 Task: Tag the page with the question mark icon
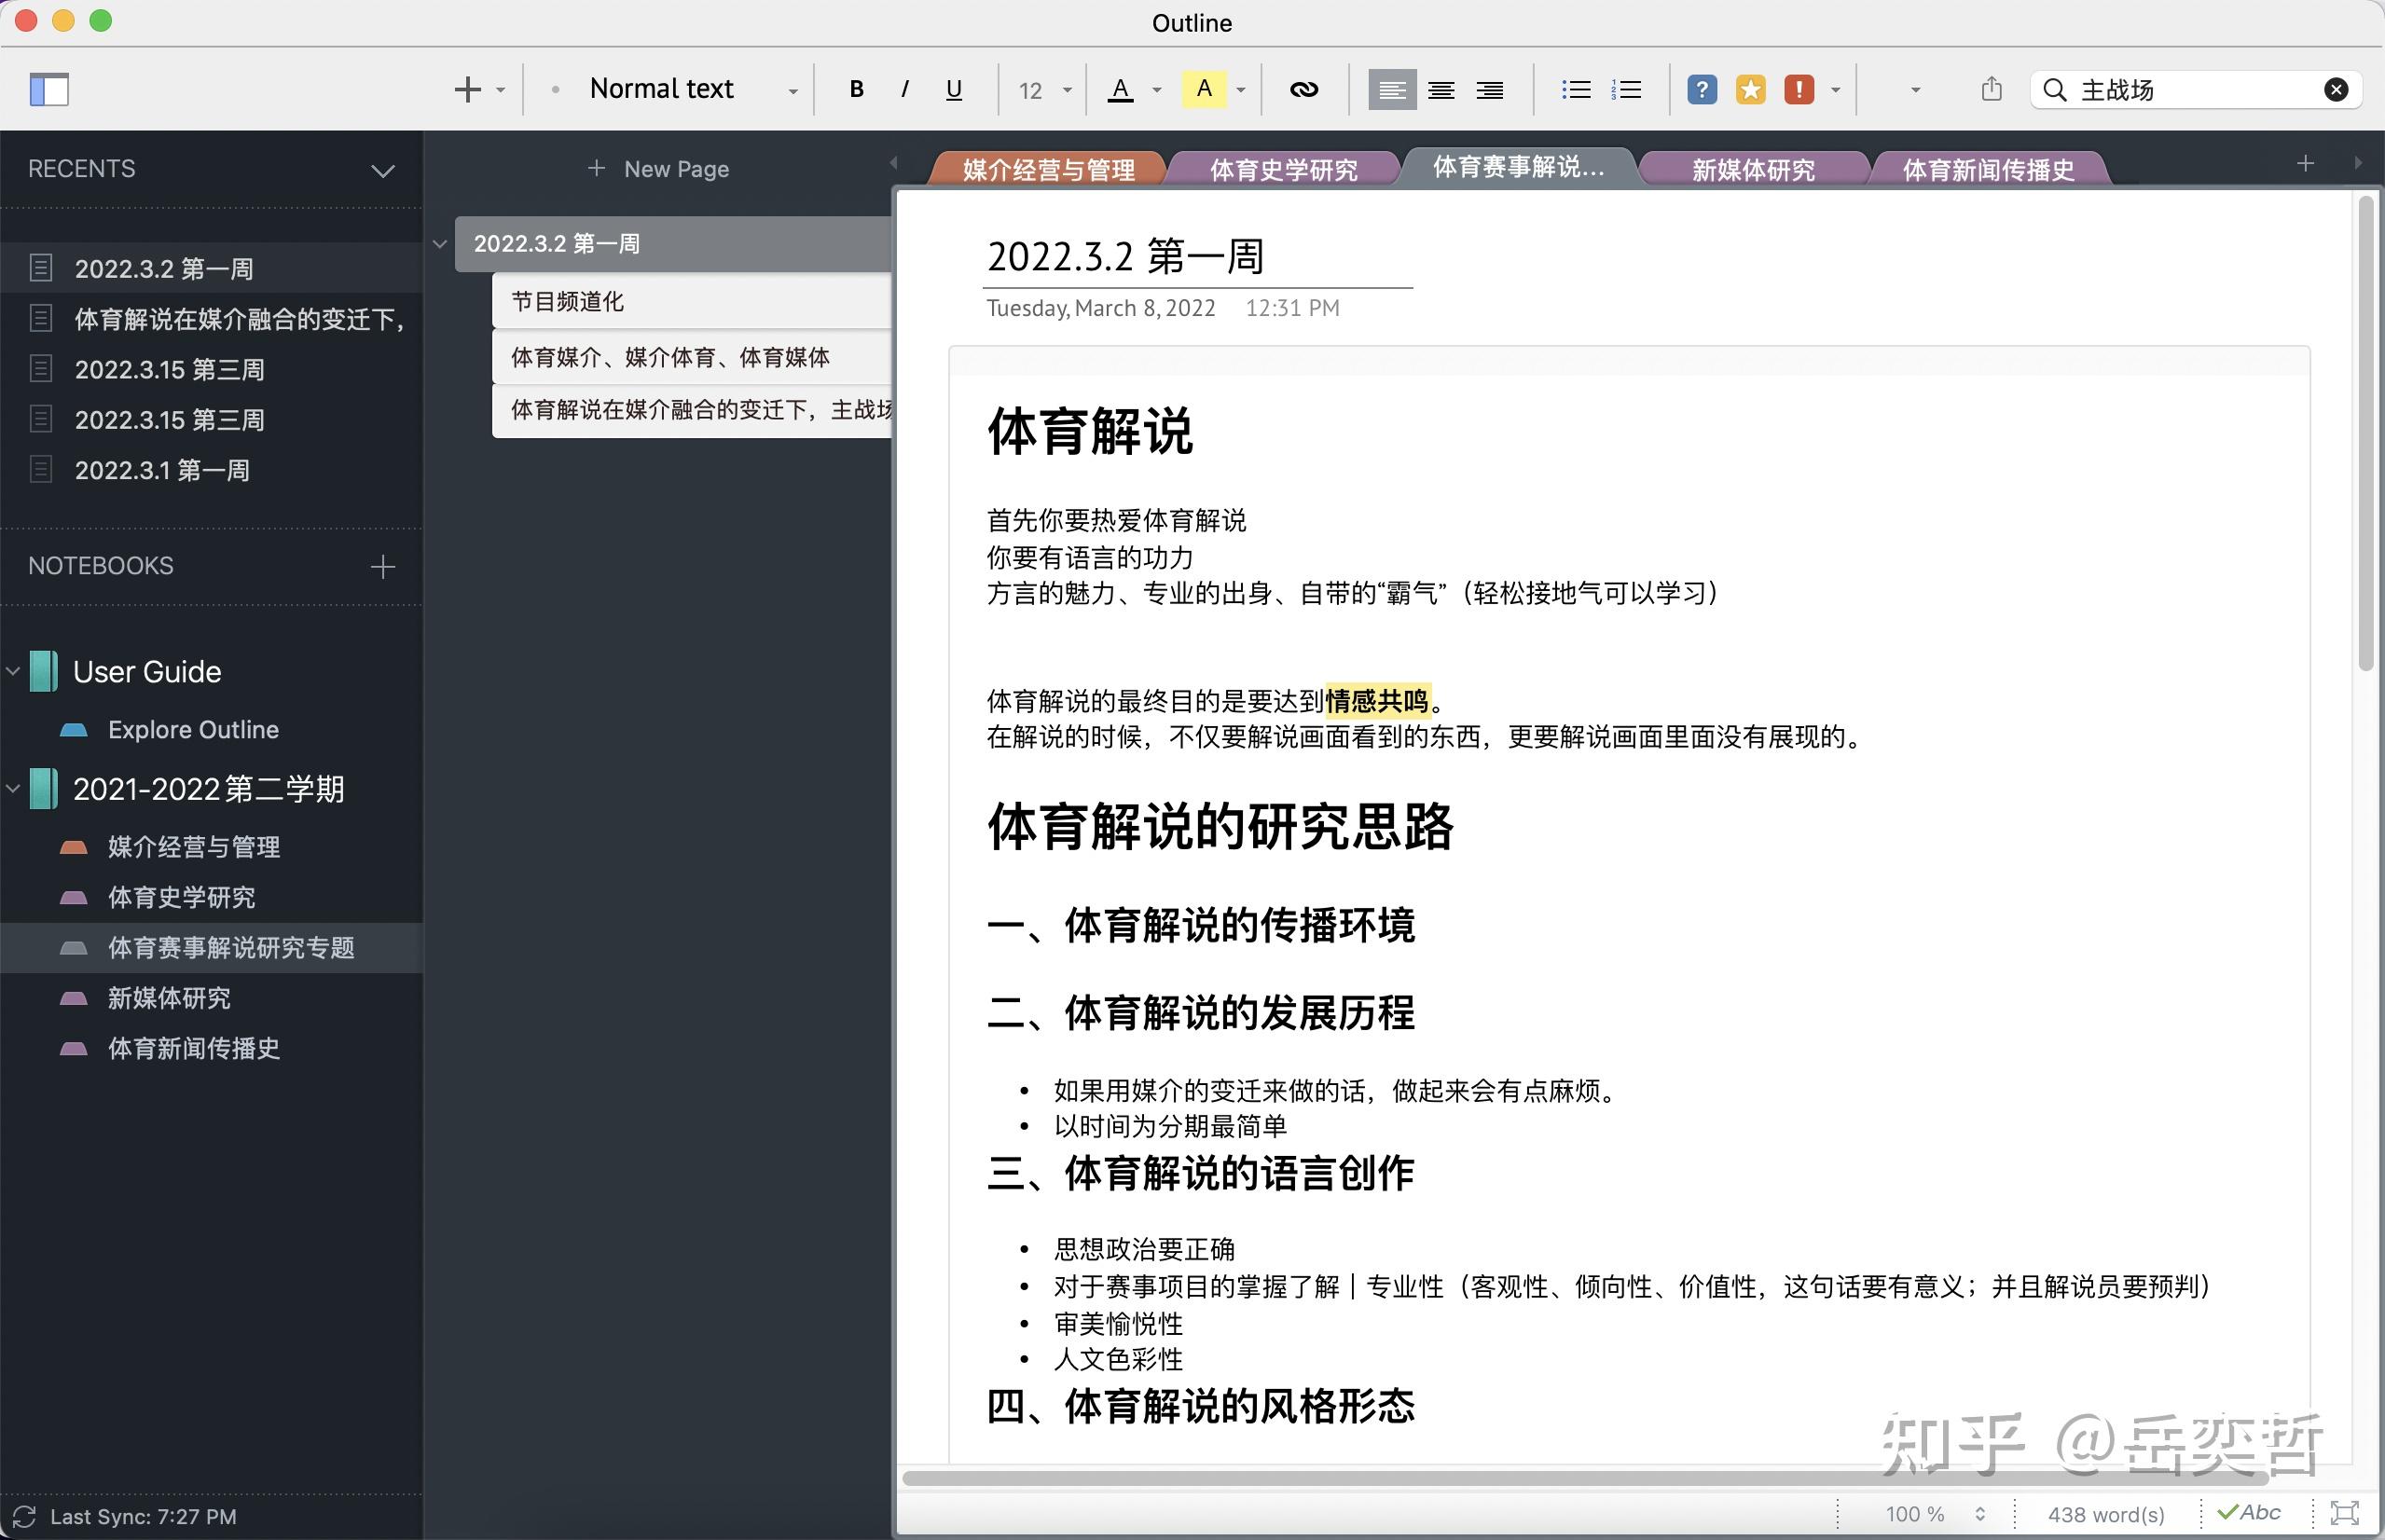pyautogui.click(x=1701, y=89)
